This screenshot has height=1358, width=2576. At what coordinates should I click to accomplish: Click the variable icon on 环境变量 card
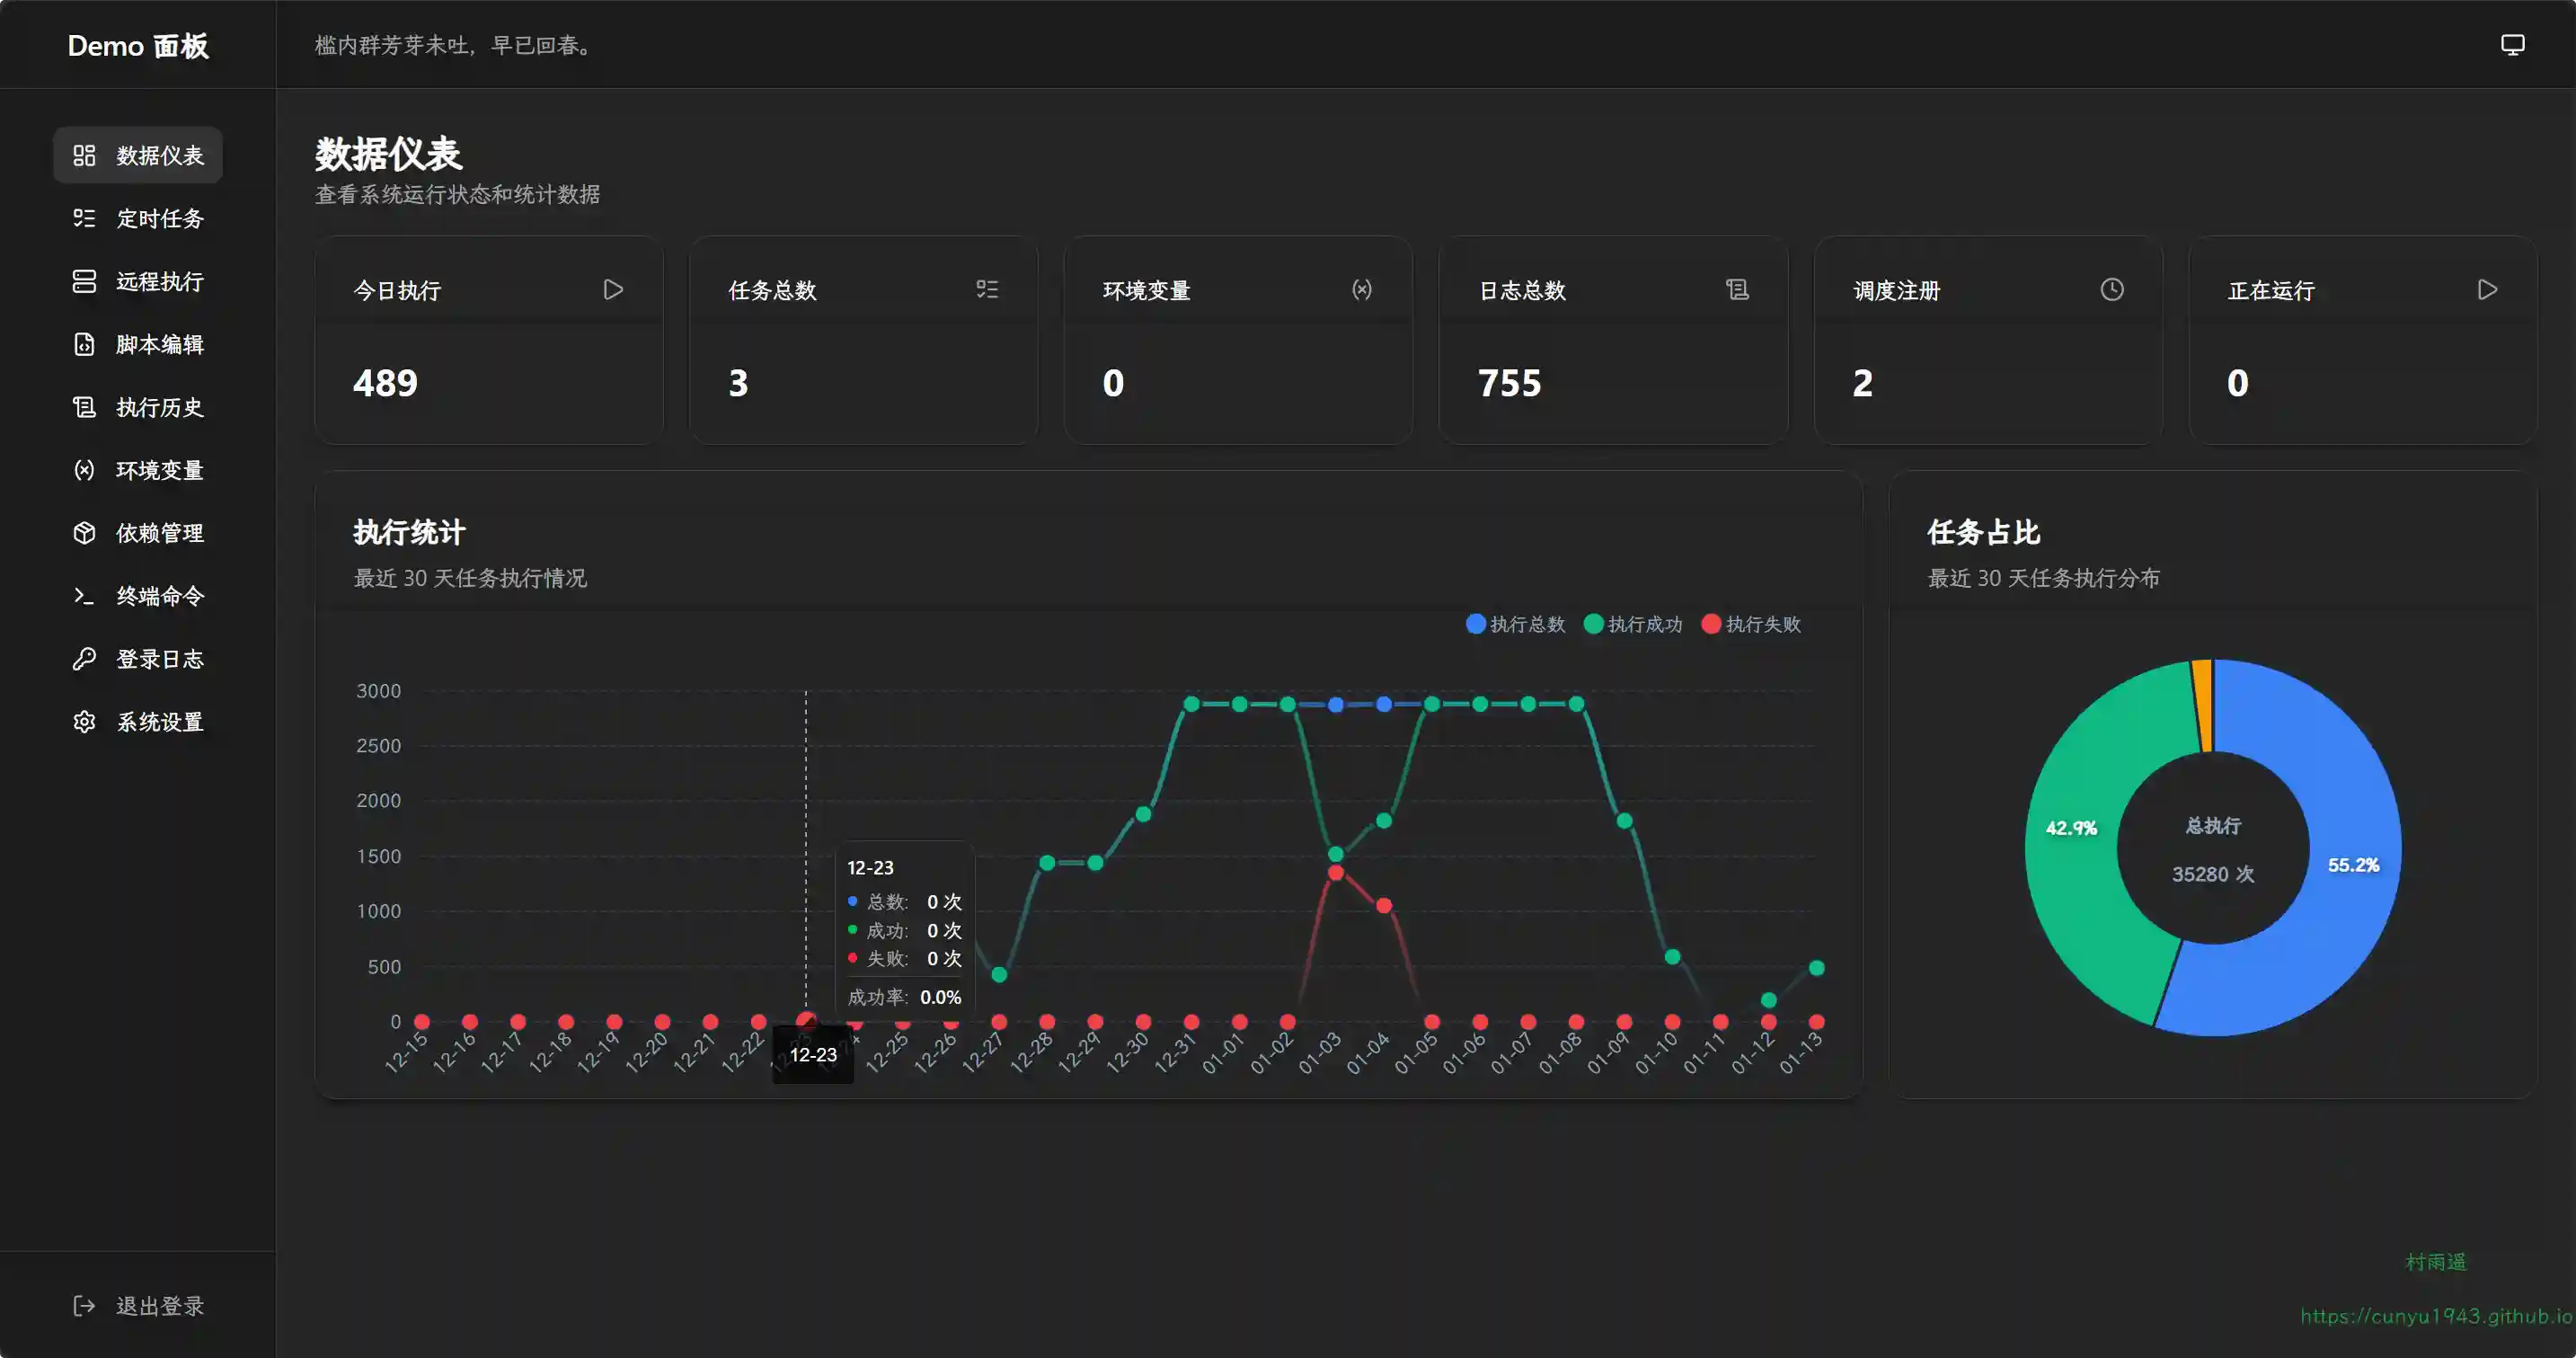point(1362,290)
